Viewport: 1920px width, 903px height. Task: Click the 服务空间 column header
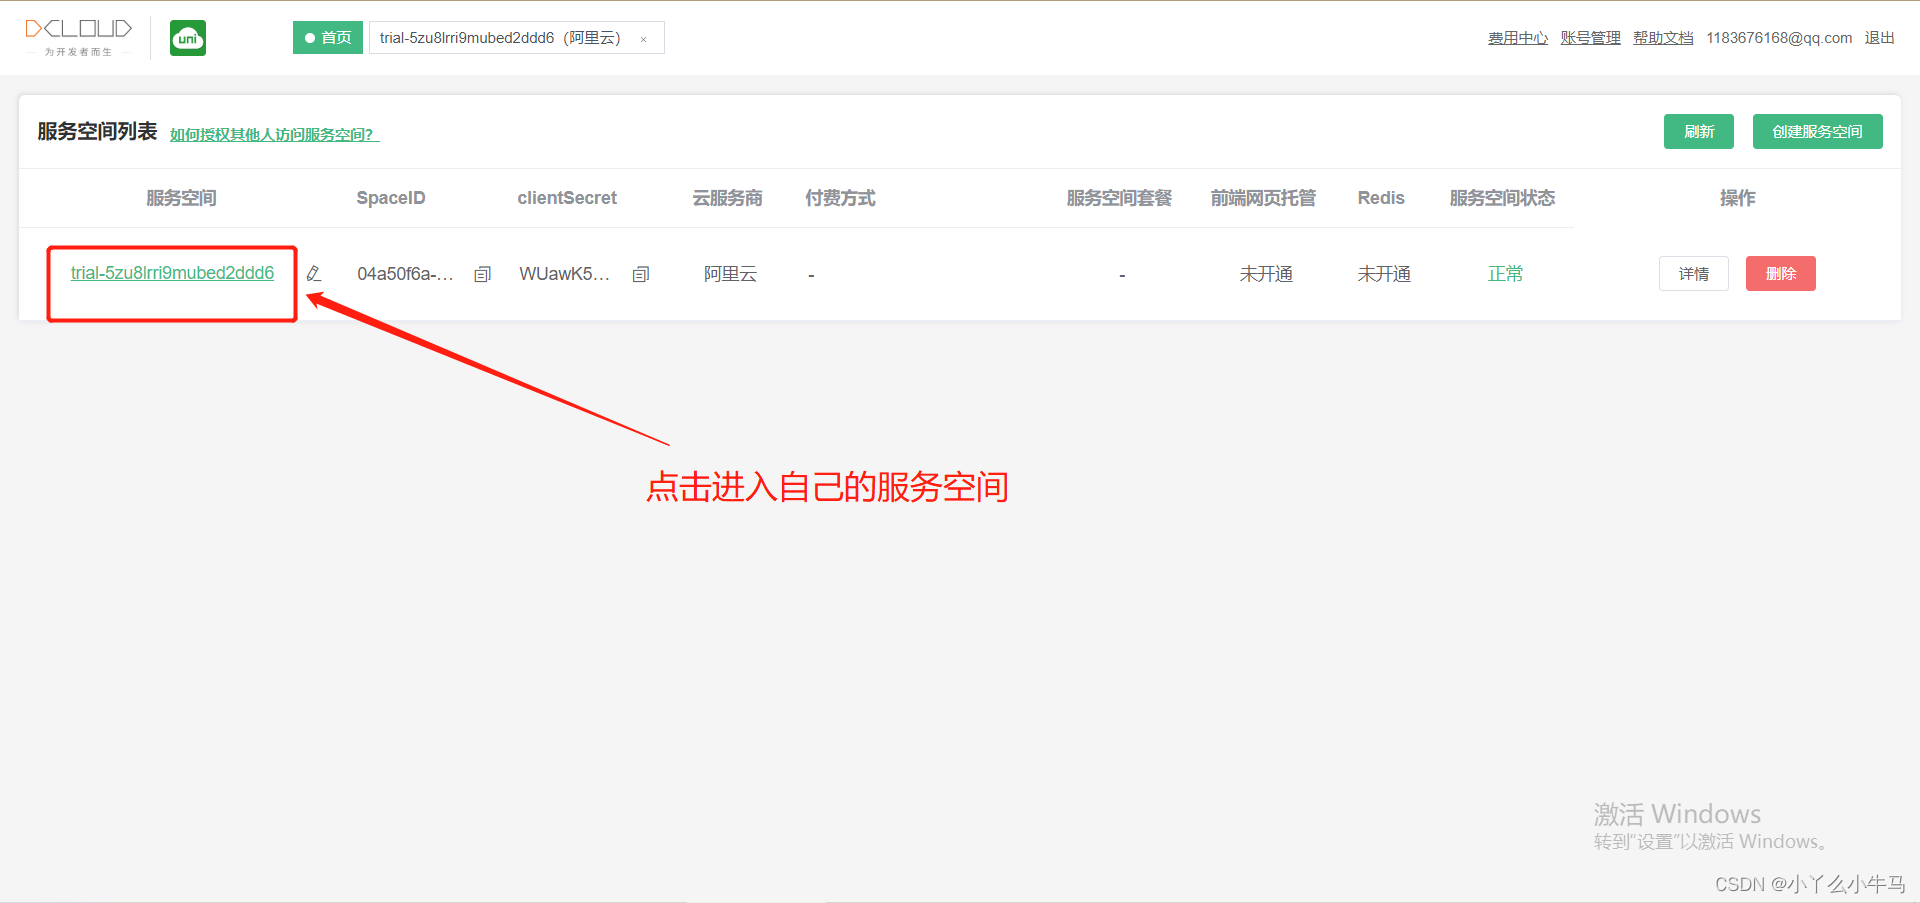[181, 198]
